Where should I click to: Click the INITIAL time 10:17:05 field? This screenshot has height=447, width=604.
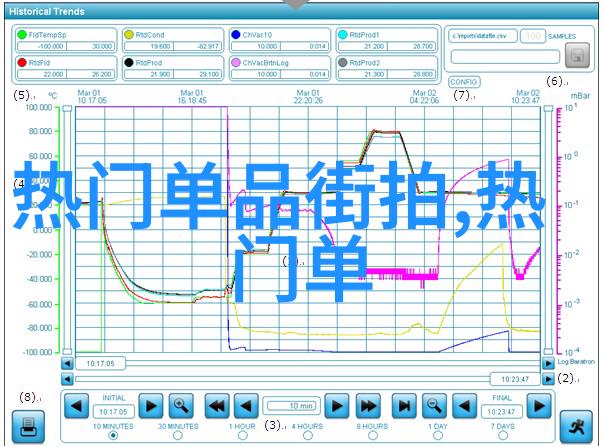pyautogui.click(x=113, y=412)
